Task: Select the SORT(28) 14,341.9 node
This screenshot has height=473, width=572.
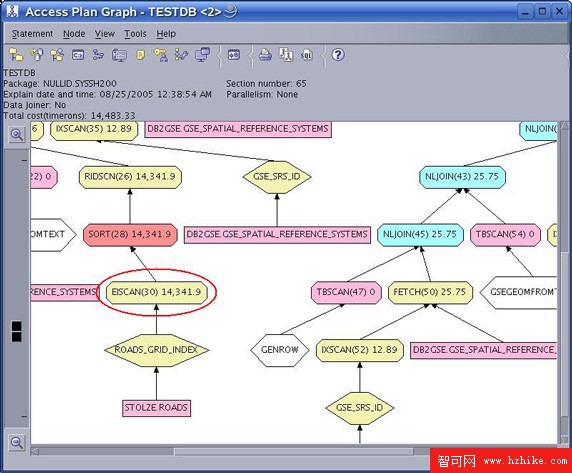Action: click(130, 234)
